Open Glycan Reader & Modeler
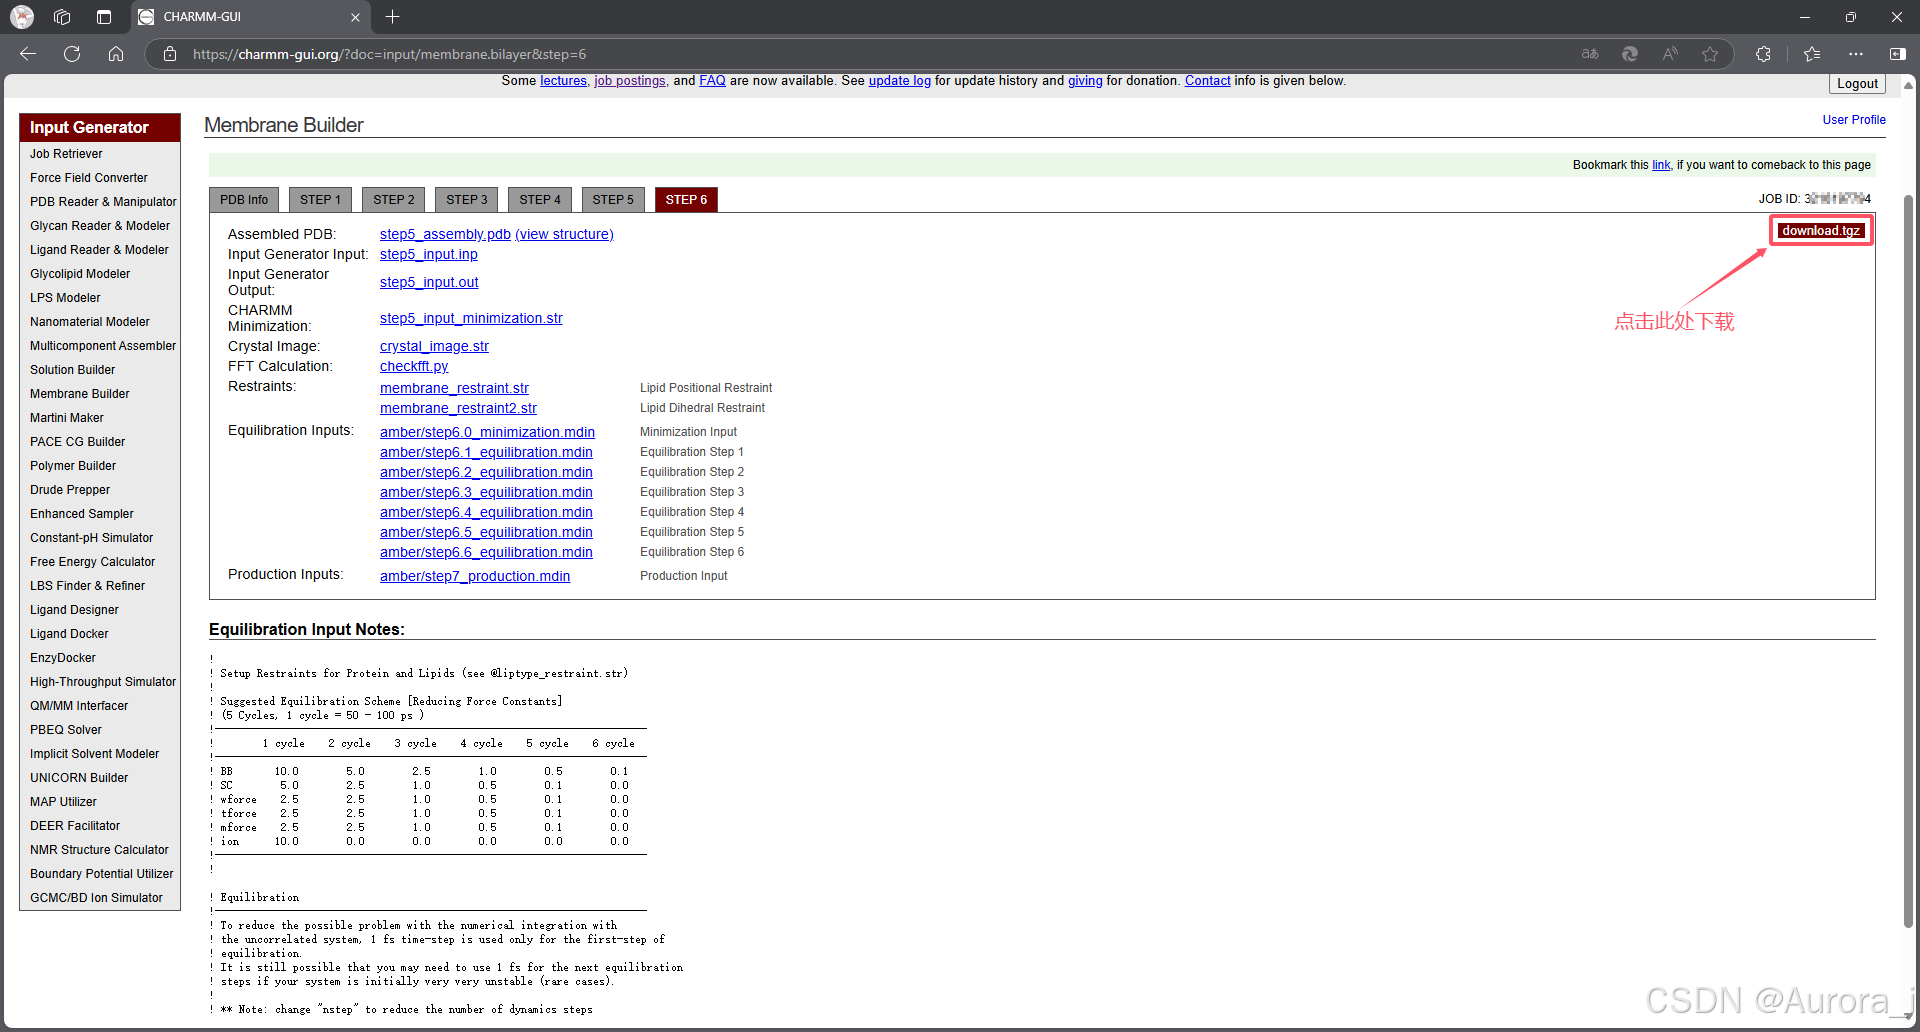 point(100,226)
